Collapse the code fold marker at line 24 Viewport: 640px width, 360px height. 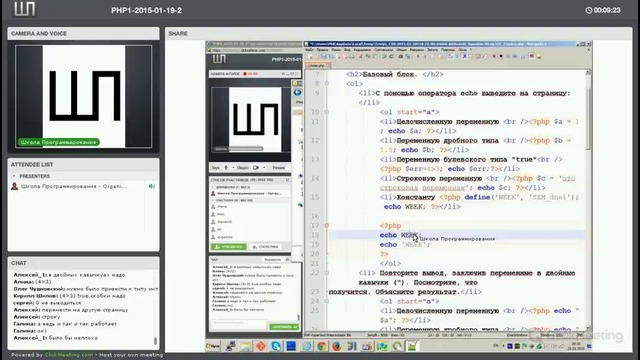(x=327, y=301)
